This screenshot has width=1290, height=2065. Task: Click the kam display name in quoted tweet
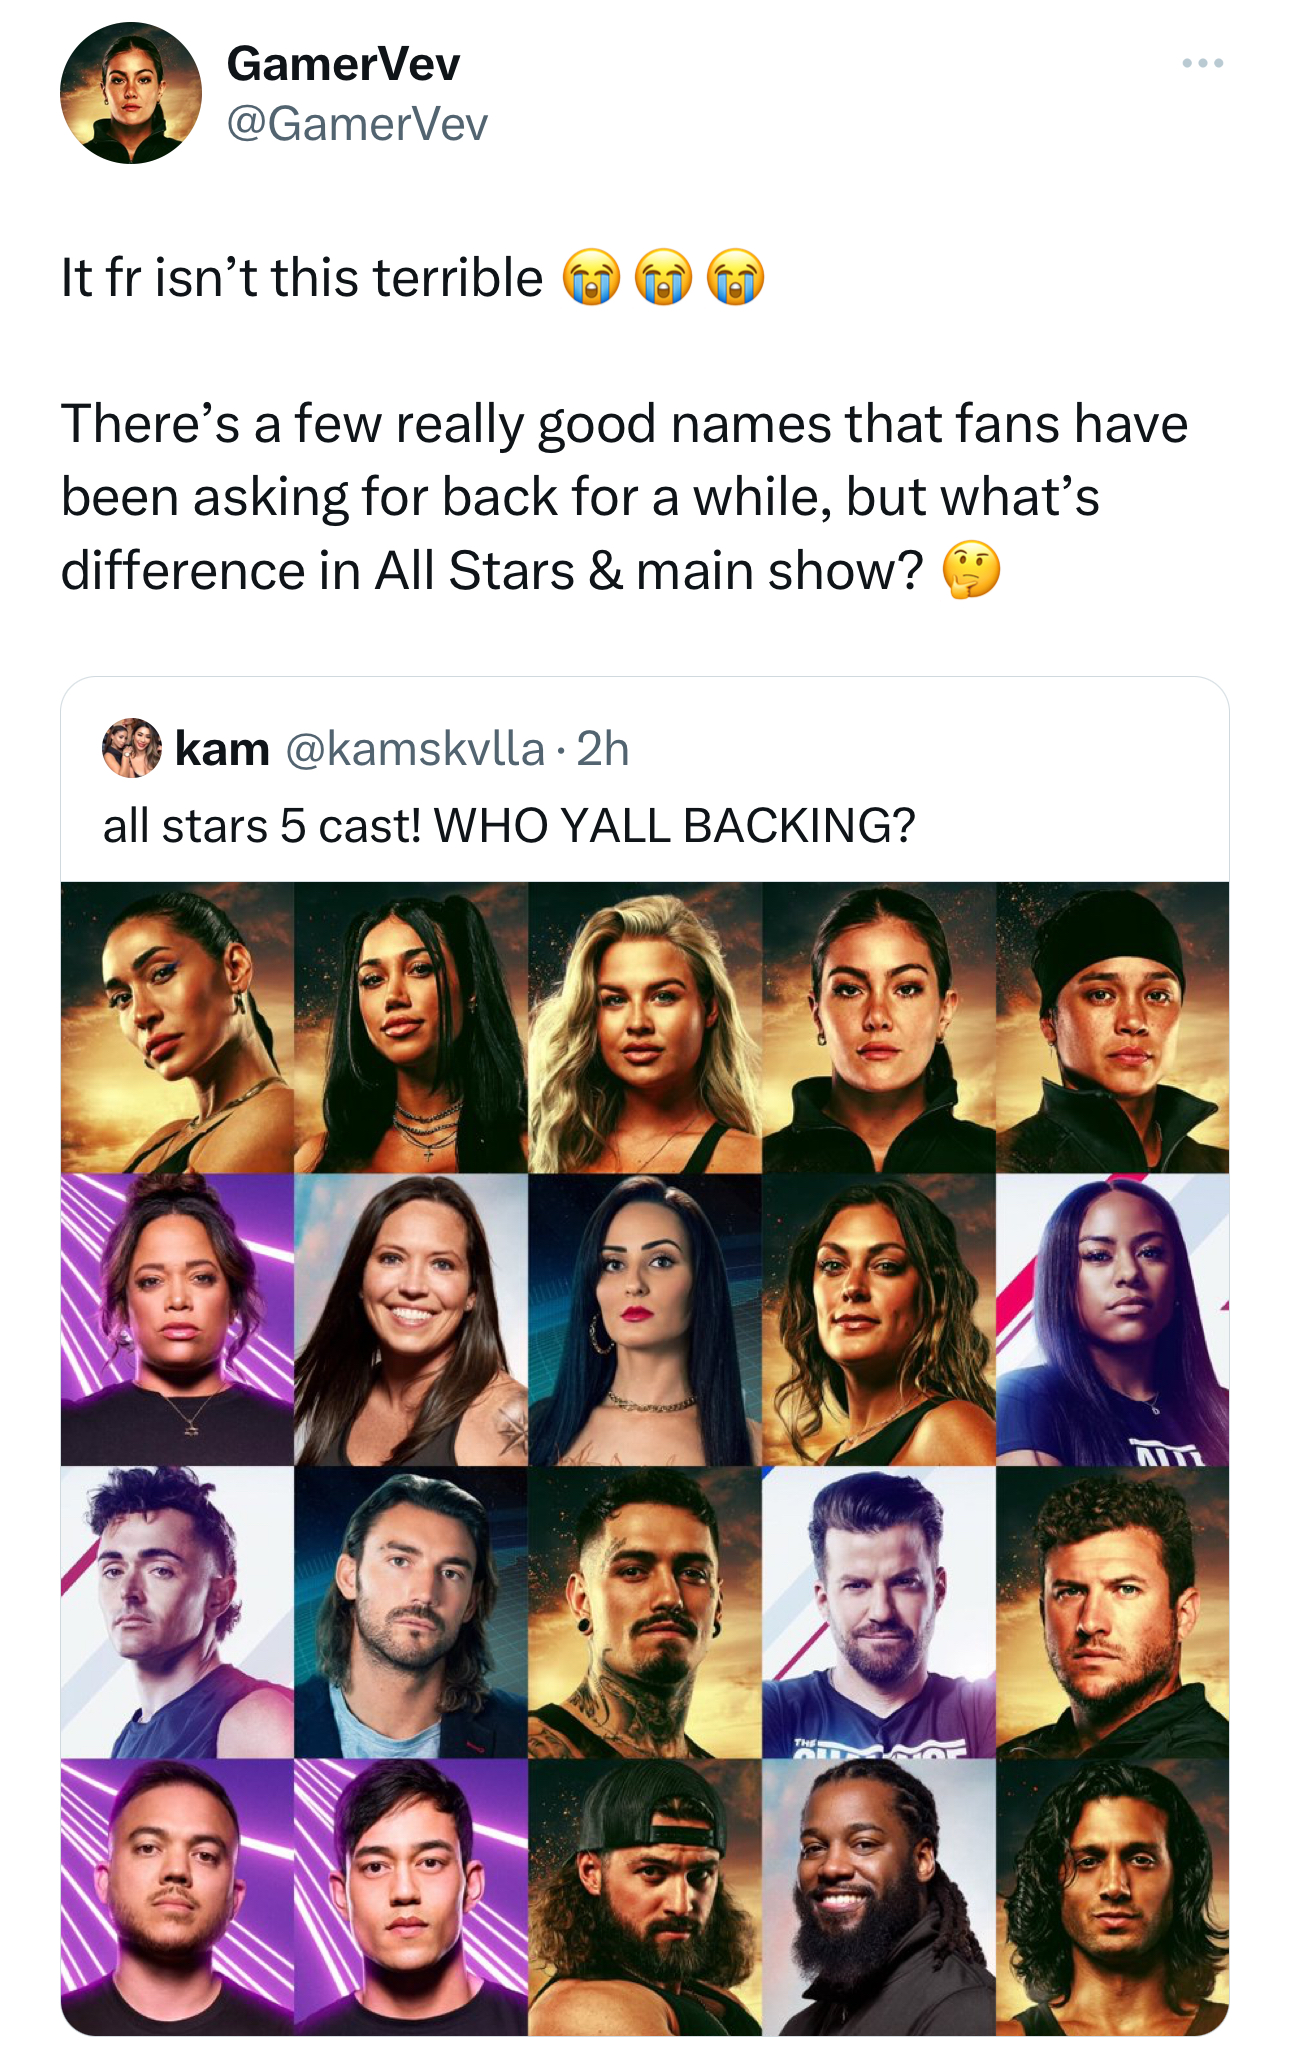click(222, 748)
